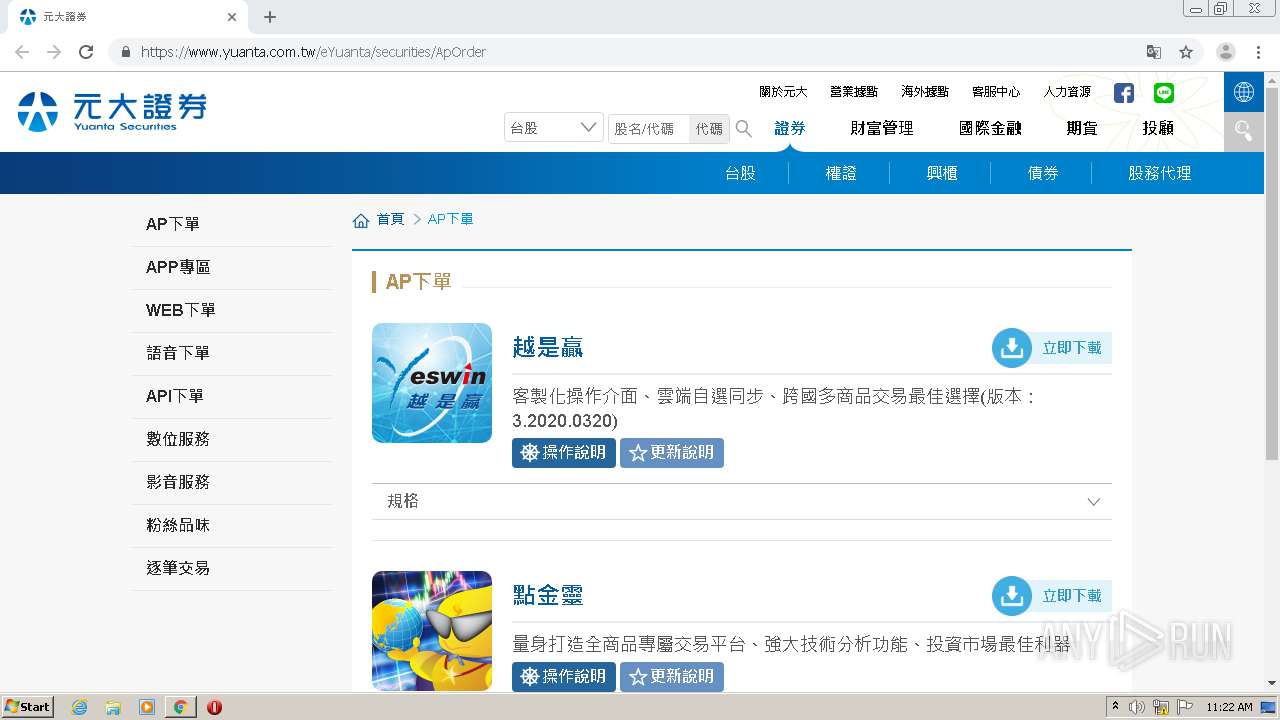Image resolution: width=1280 pixels, height=720 pixels.
Task: Open the Chrome profile avatar
Action: point(1226,52)
